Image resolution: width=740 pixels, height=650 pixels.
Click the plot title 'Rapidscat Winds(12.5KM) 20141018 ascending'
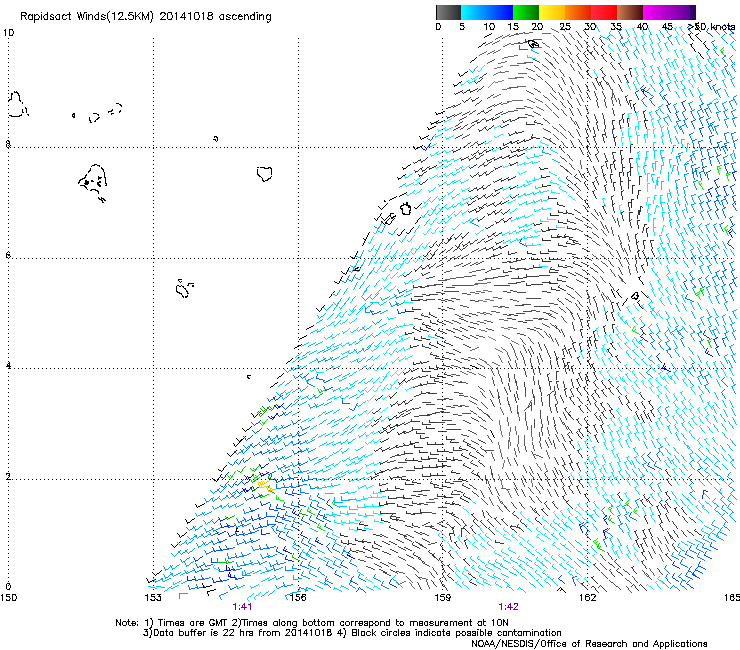pyautogui.click(x=146, y=17)
